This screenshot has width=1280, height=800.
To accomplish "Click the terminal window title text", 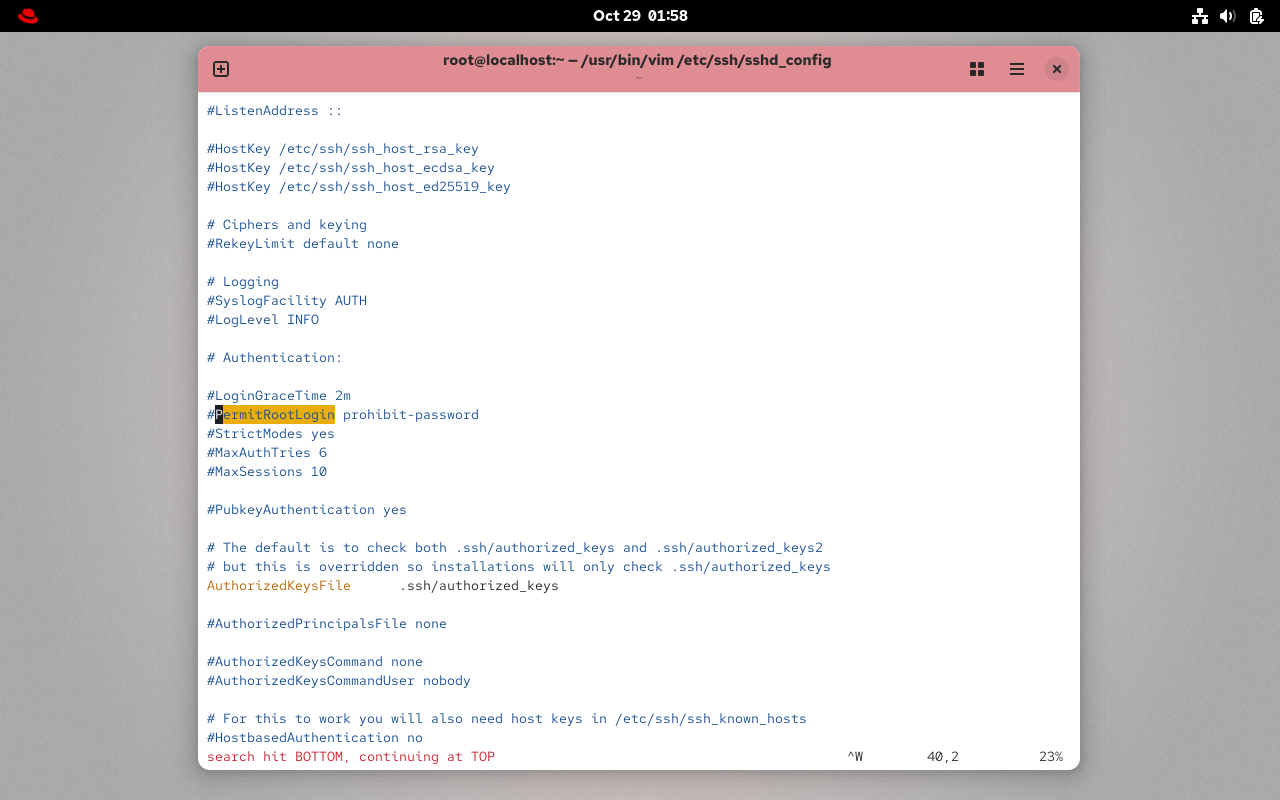I will [x=637, y=60].
